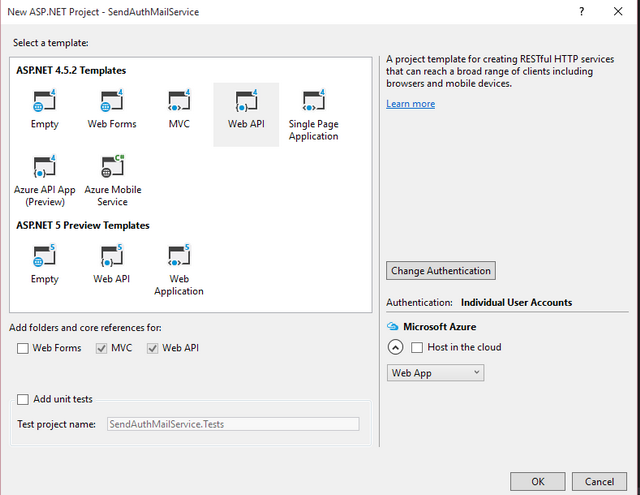Click the Microsoft Azure heading text

(x=440, y=327)
